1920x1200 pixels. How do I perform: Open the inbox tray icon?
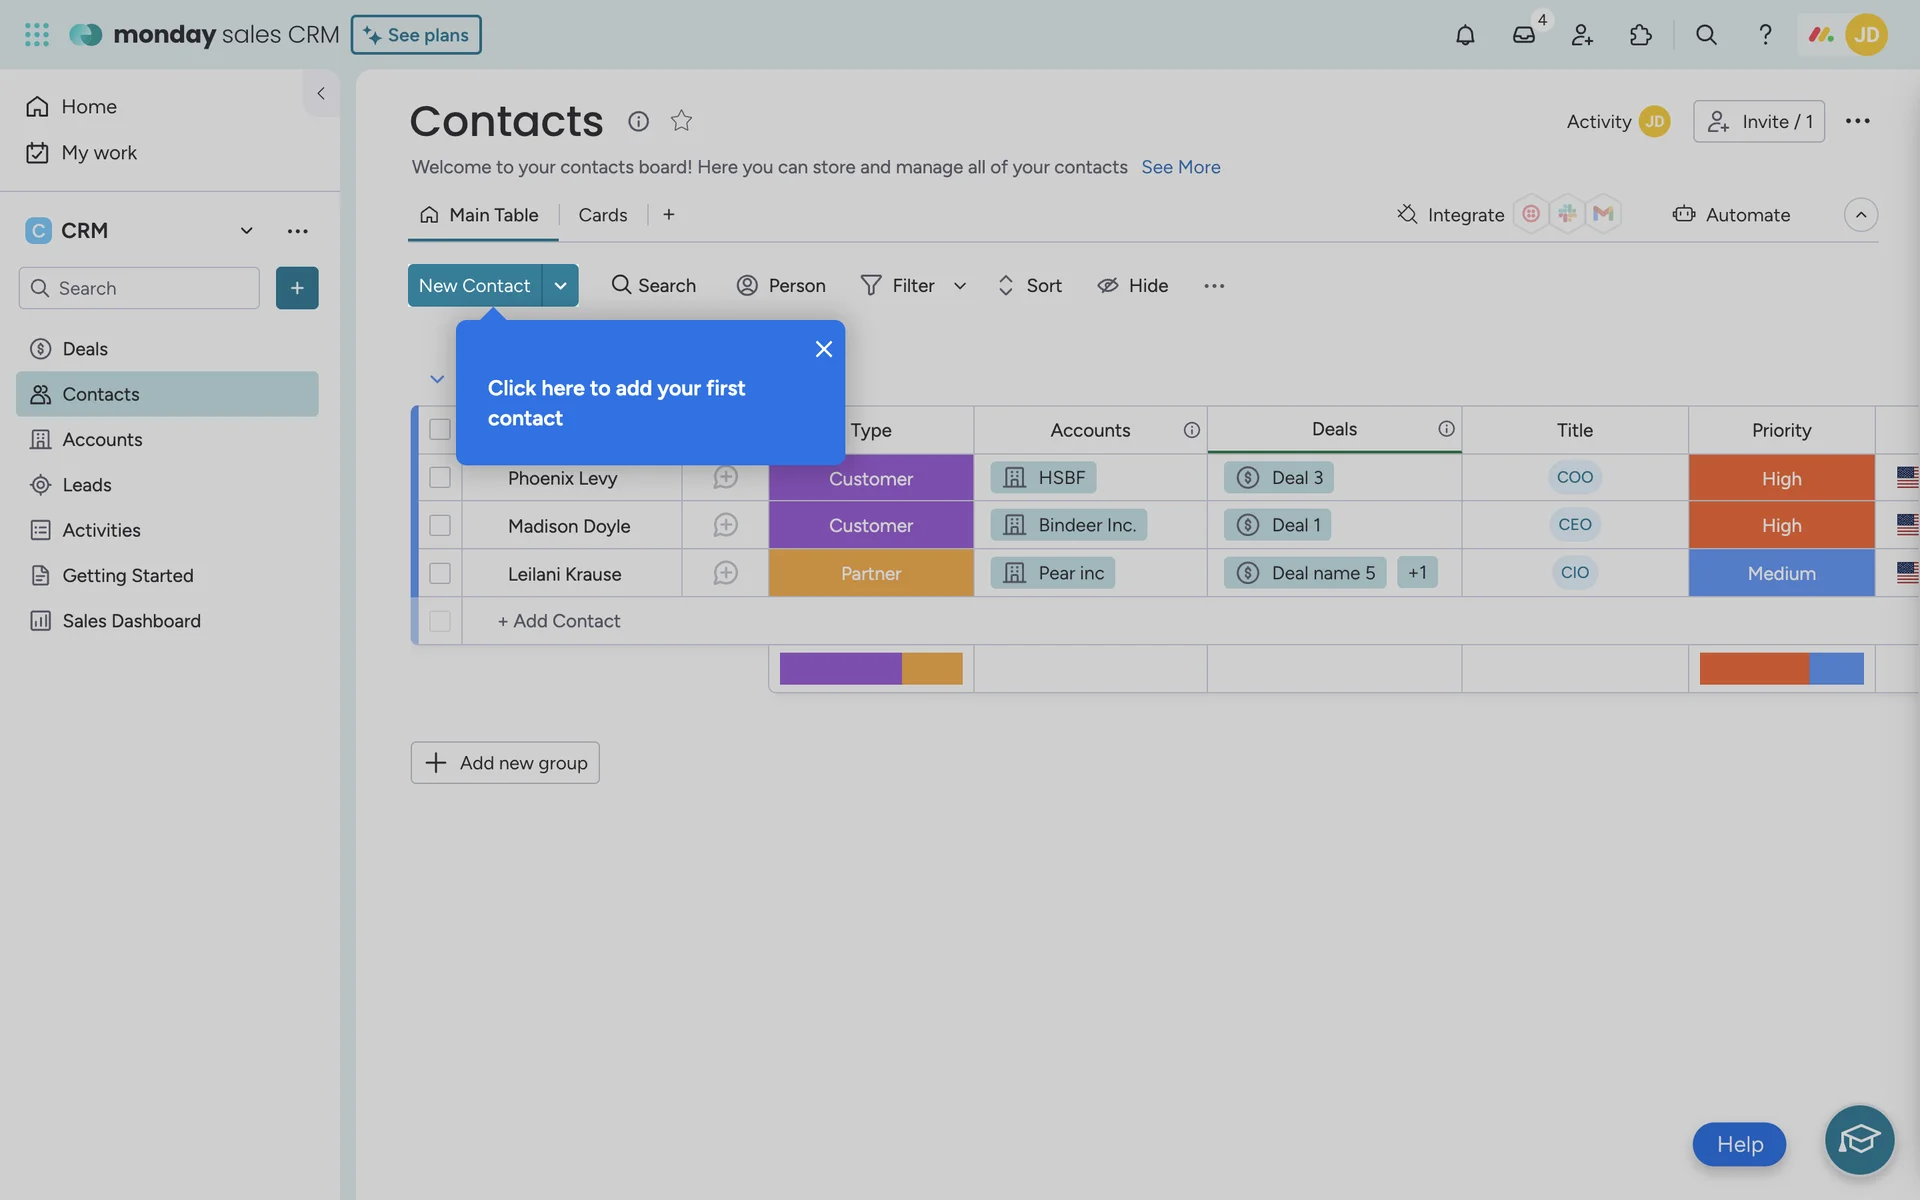[1523, 35]
